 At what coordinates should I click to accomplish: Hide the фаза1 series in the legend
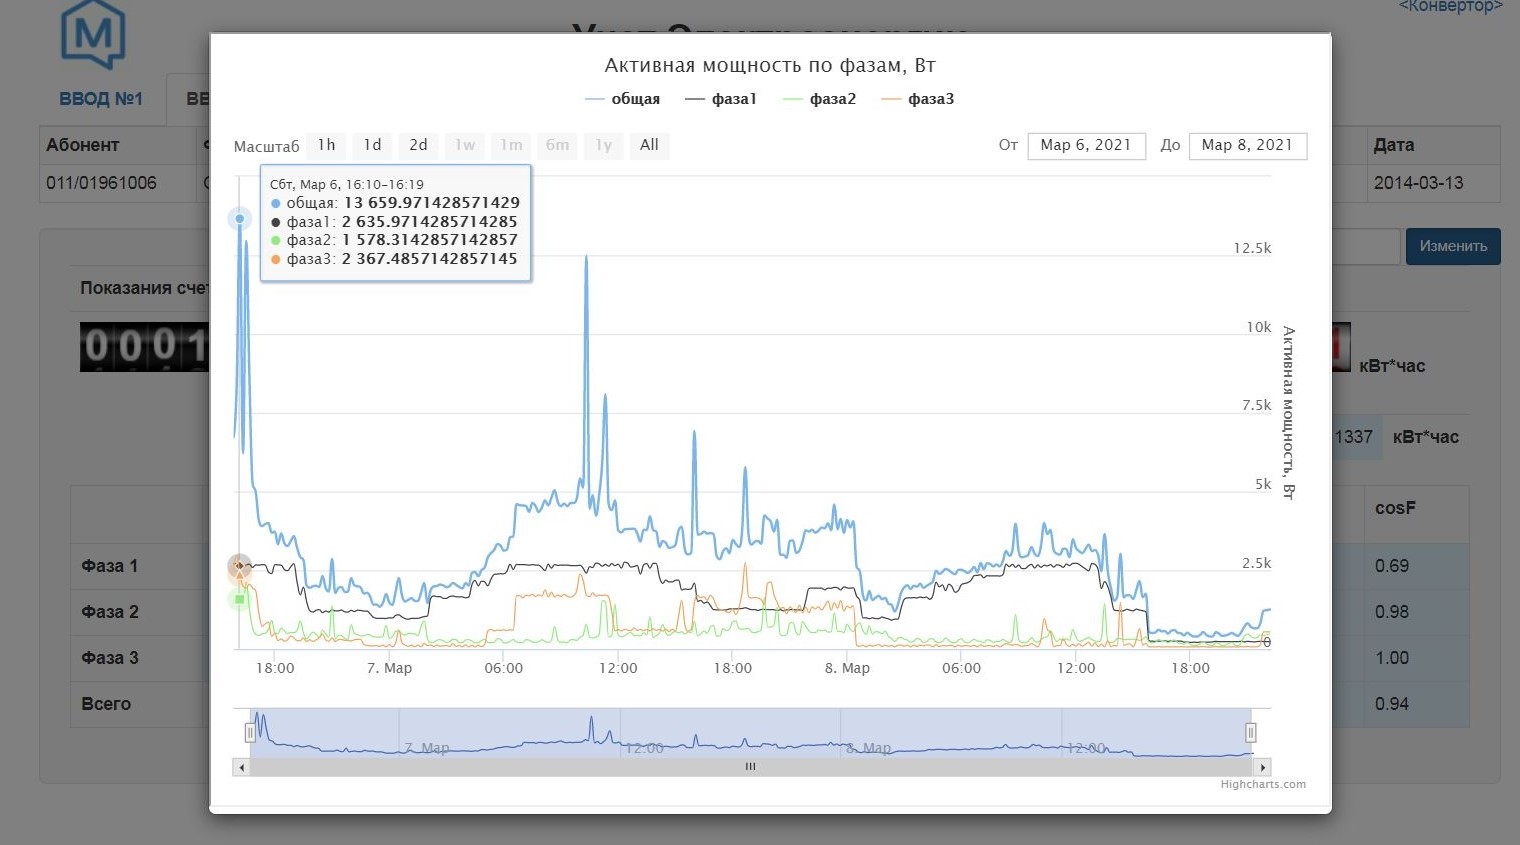pyautogui.click(x=721, y=99)
